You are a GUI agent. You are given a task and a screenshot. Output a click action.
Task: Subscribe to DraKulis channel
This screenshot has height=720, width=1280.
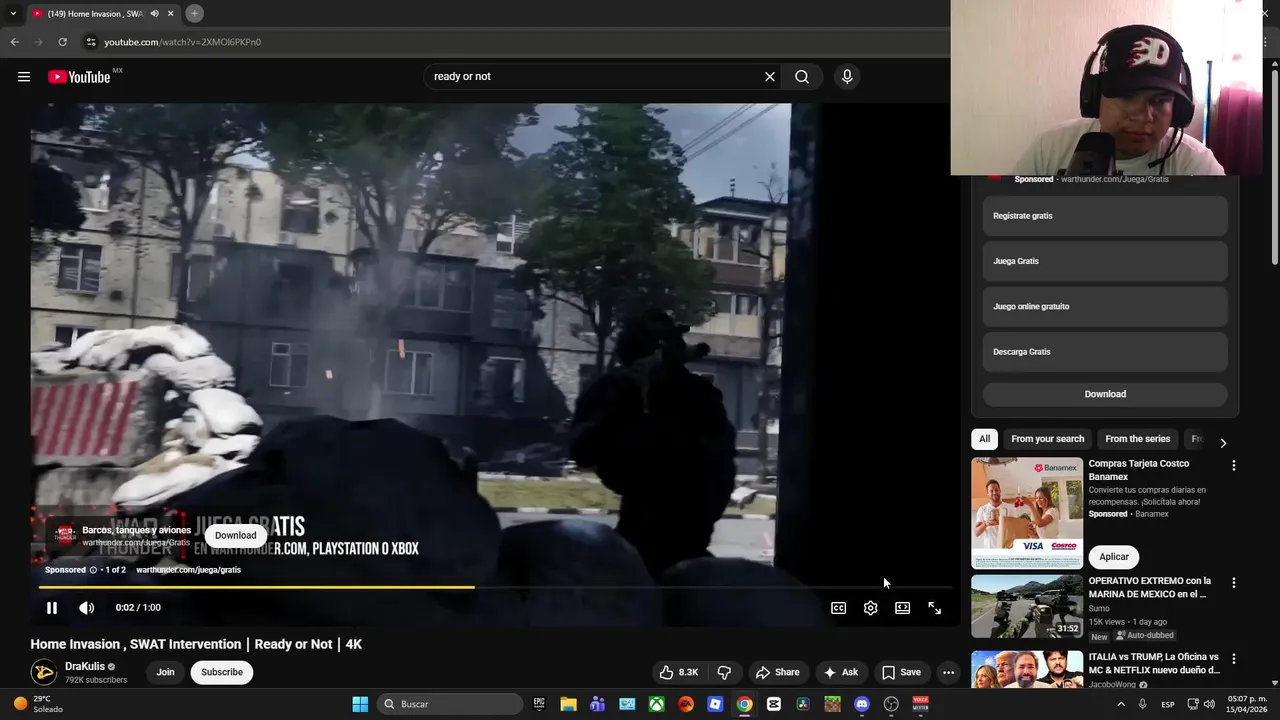(x=222, y=672)
